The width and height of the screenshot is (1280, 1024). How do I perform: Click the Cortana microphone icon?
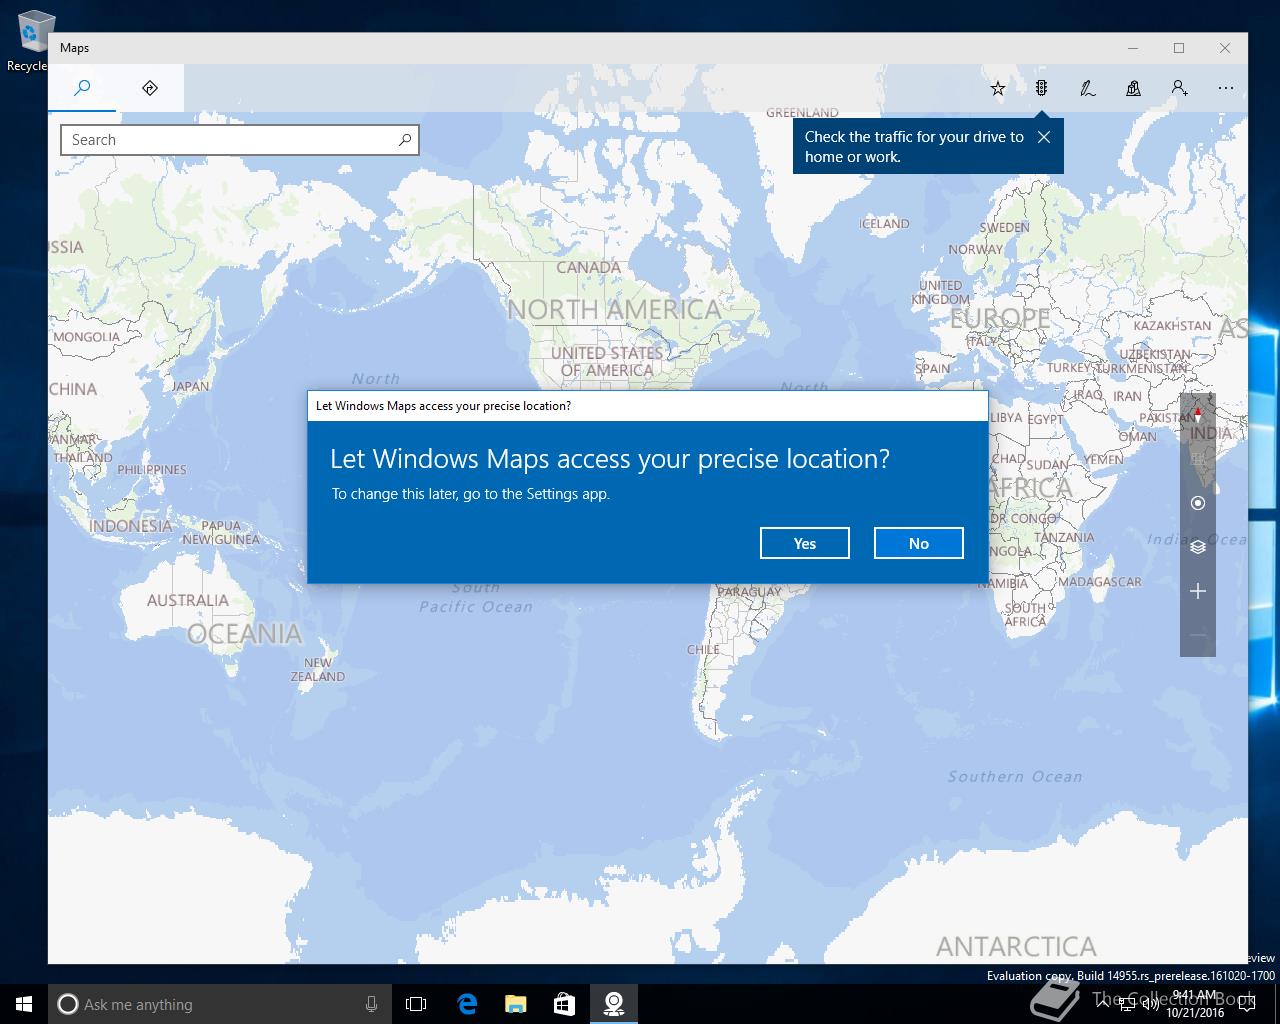click(371, 1004)
